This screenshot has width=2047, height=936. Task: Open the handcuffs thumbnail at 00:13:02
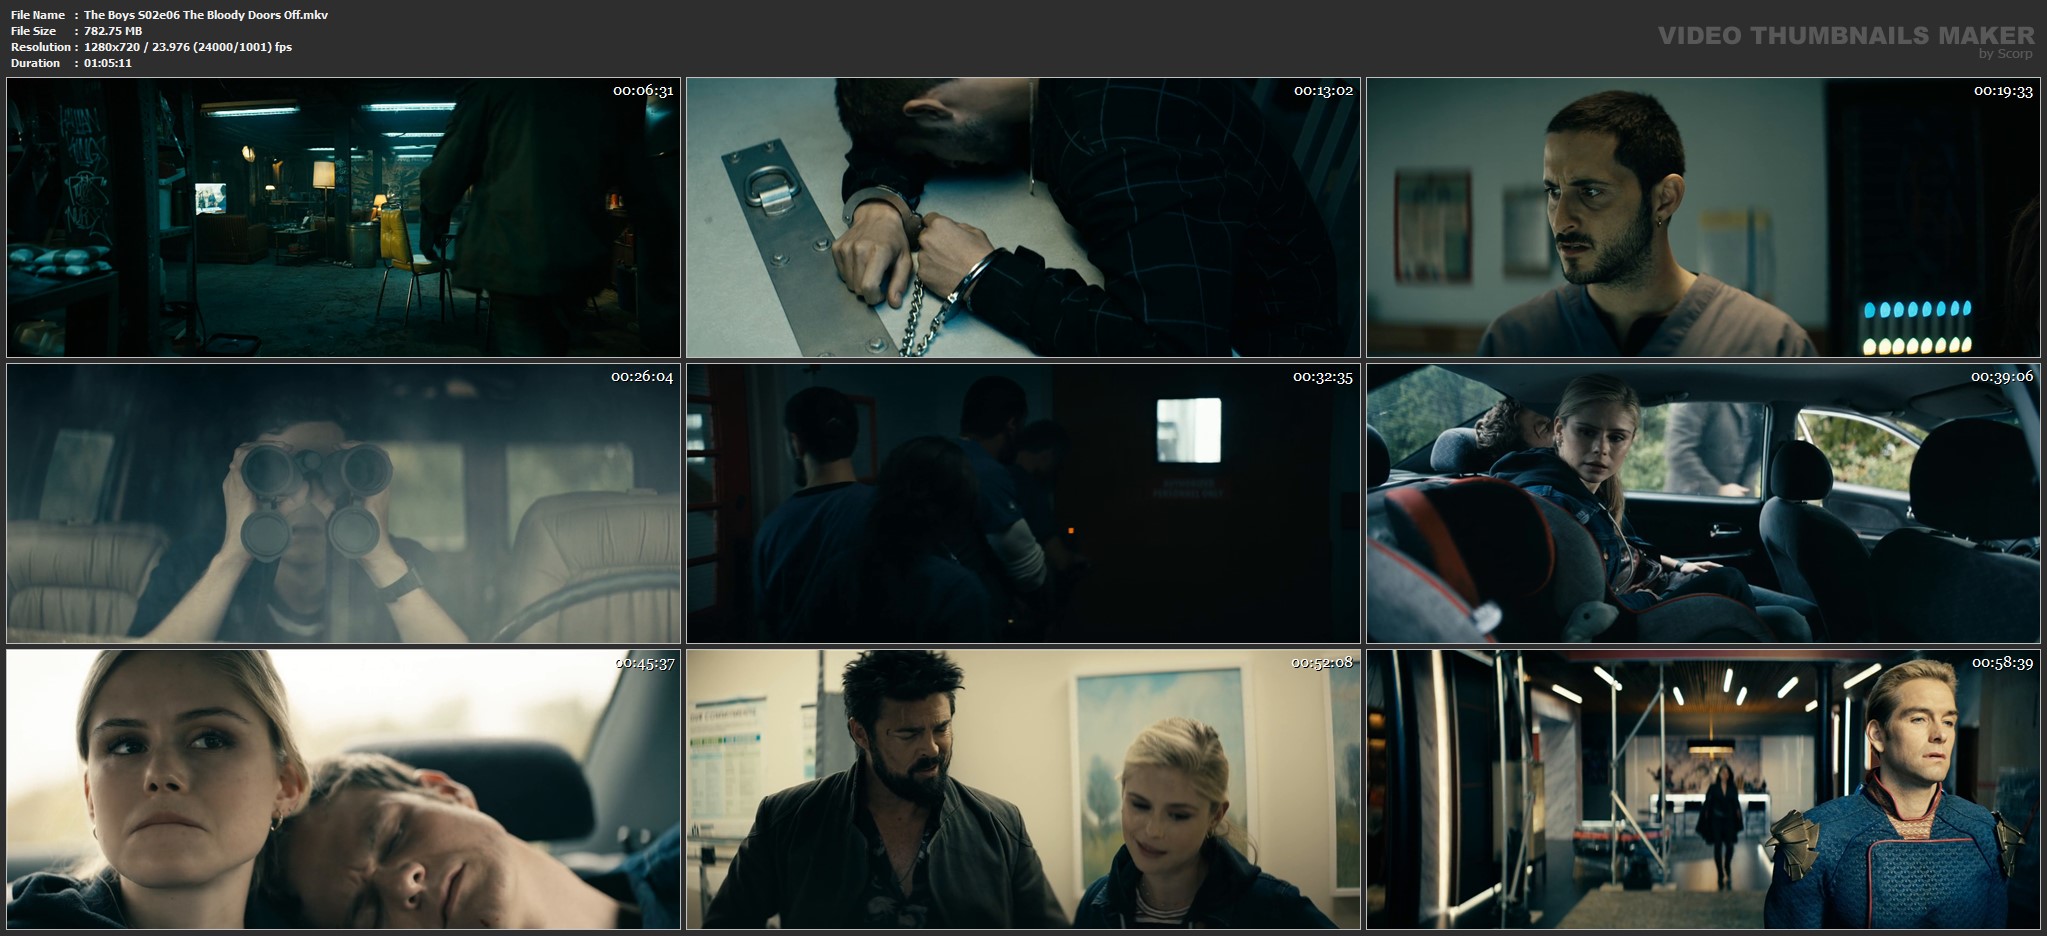click(1023, 217)
